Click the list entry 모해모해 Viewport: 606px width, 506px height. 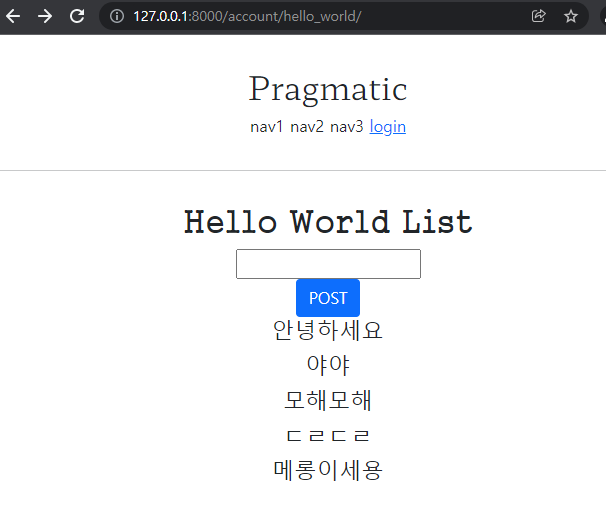click(x=328, y=400)
